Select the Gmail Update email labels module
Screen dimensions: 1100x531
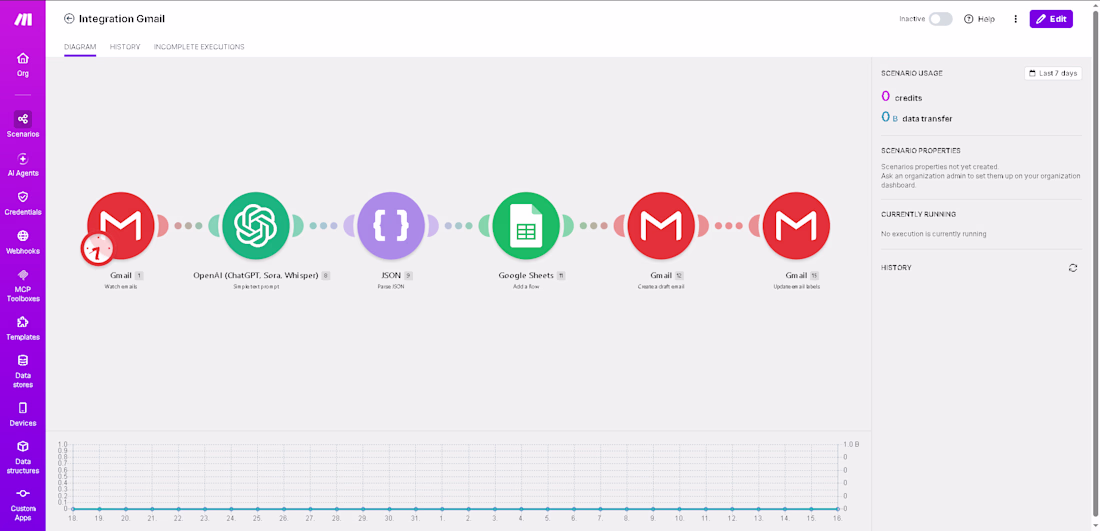tap(796, 226)
